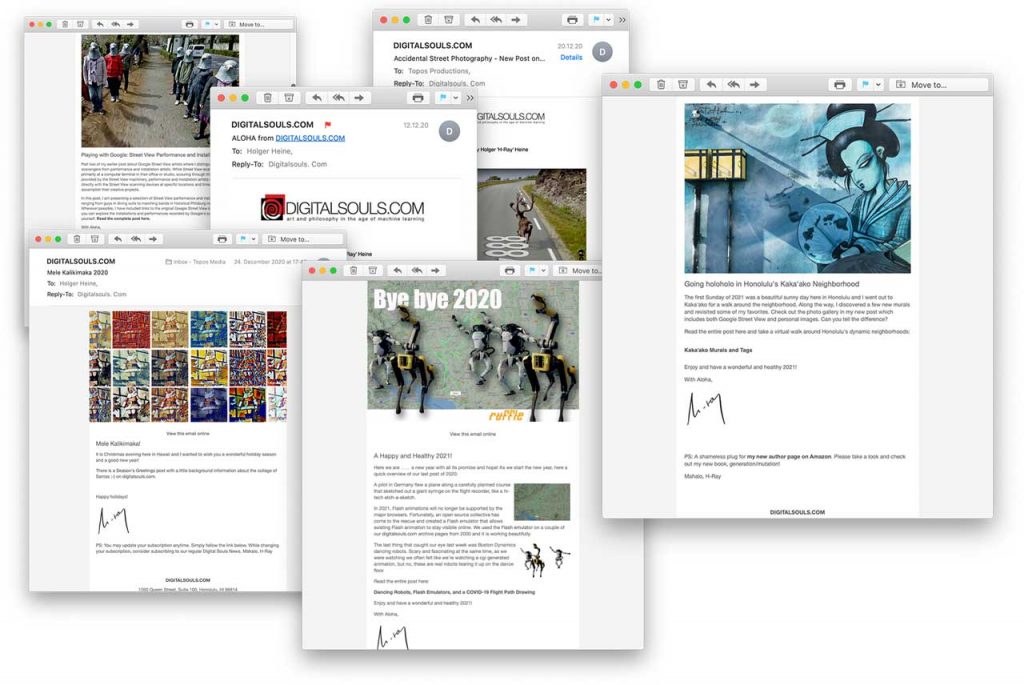Reply to the Mele Kalikimaka 2020 email

coord(118,239)
